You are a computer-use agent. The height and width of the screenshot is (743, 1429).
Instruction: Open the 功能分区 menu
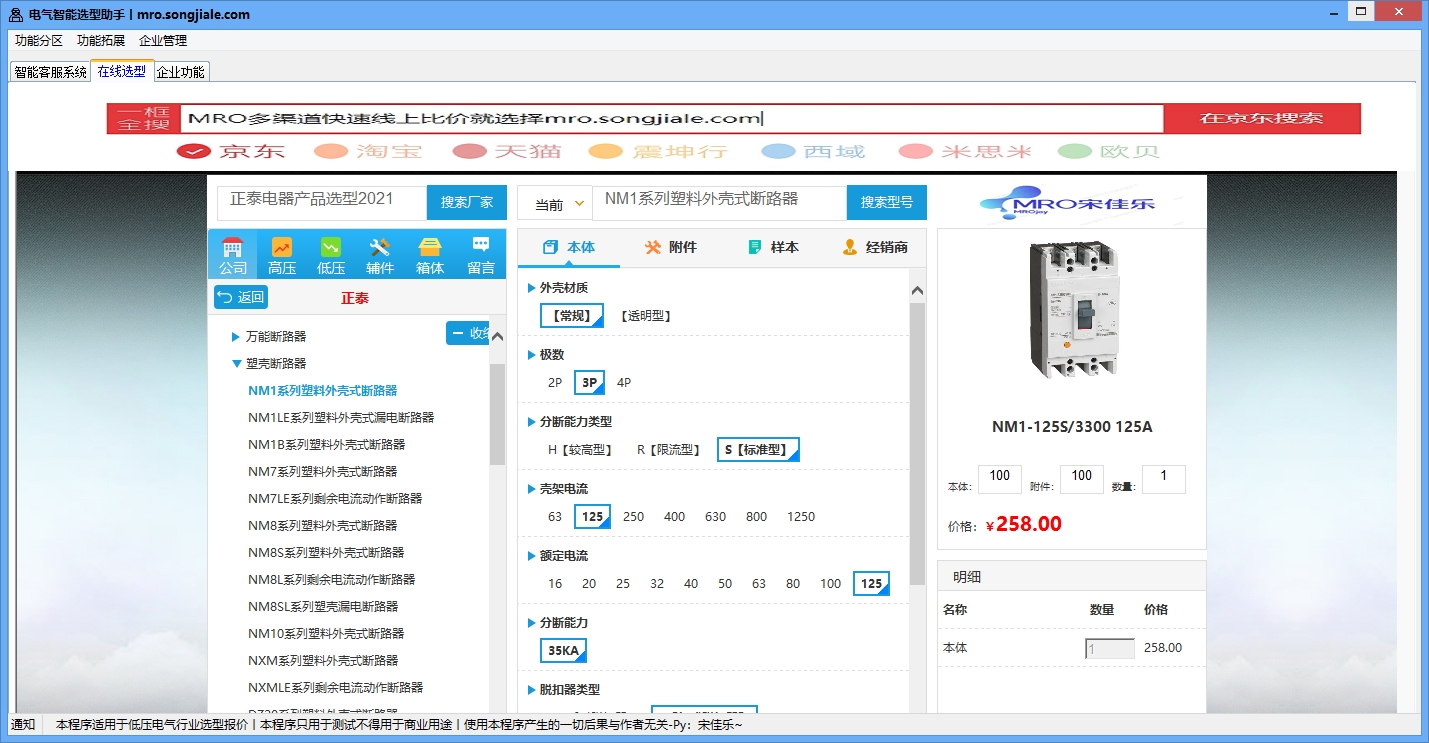[39, 41]
